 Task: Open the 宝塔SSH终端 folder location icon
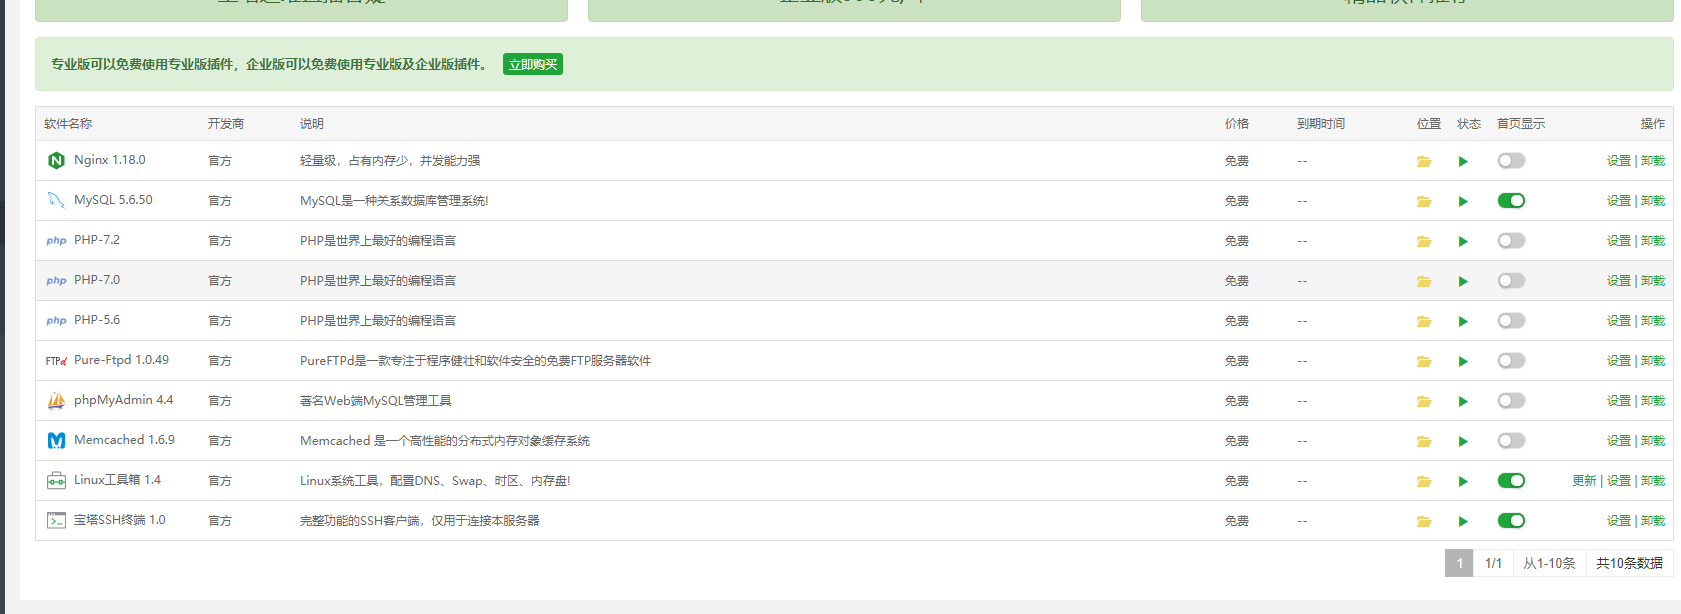(1424, 521)
